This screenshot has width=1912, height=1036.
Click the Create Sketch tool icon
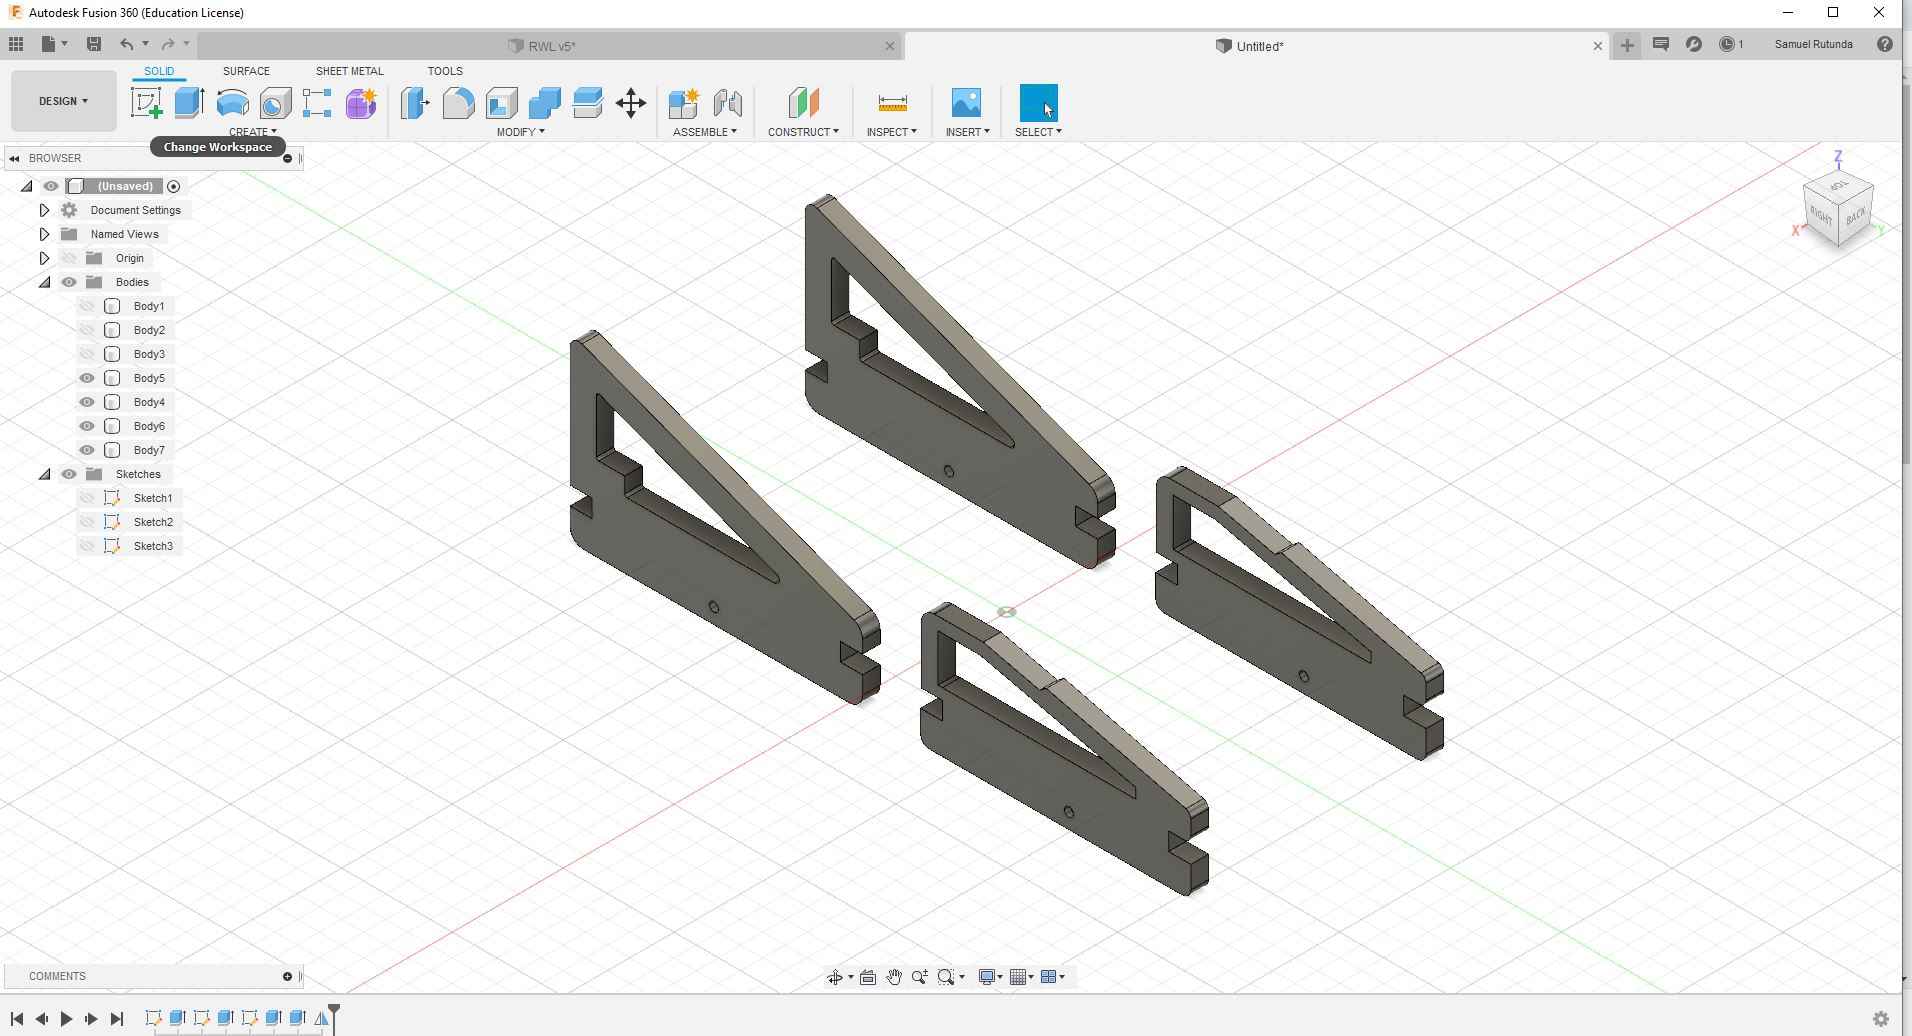tap(147, 103)
